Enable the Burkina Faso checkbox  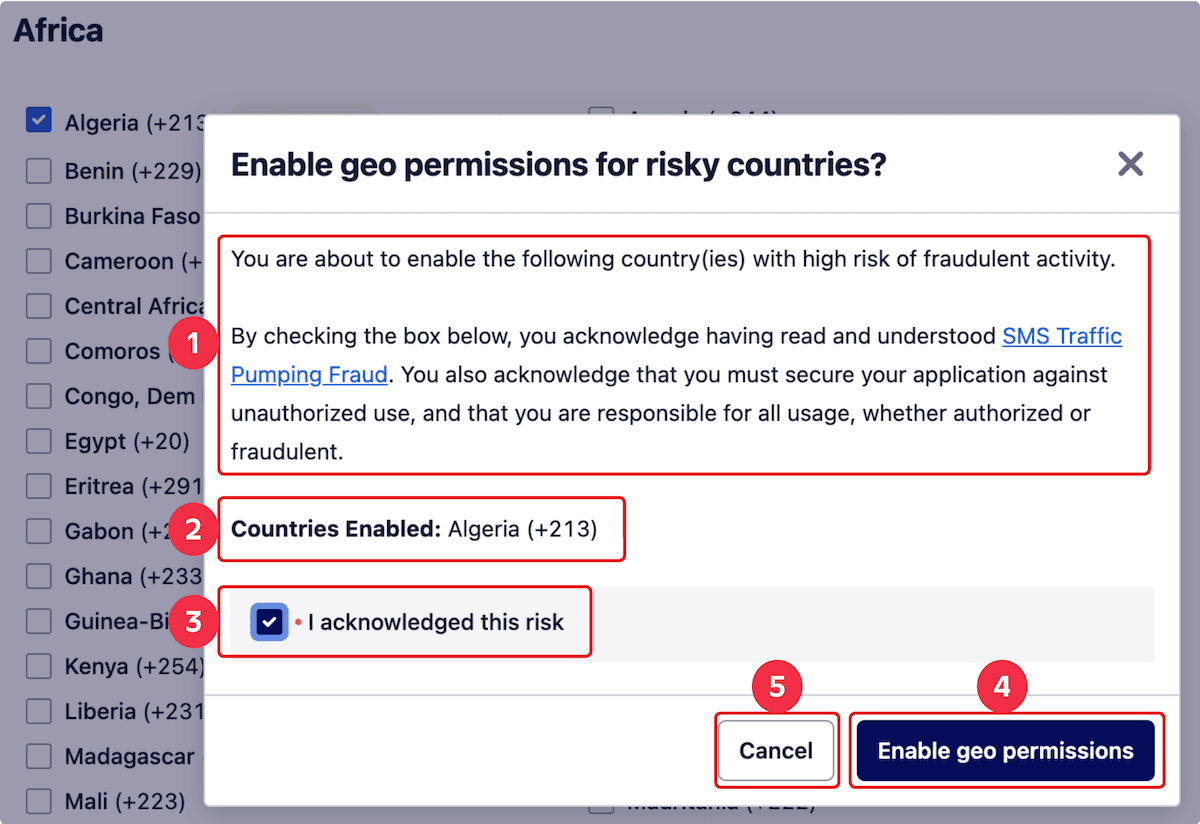click(x=37, y=215)
